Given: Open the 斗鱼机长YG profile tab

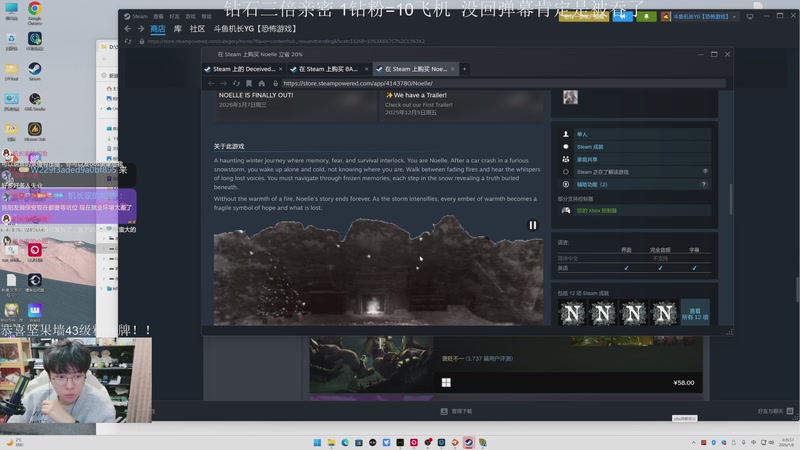Looking at the screenshot, I should click(255, 29).
